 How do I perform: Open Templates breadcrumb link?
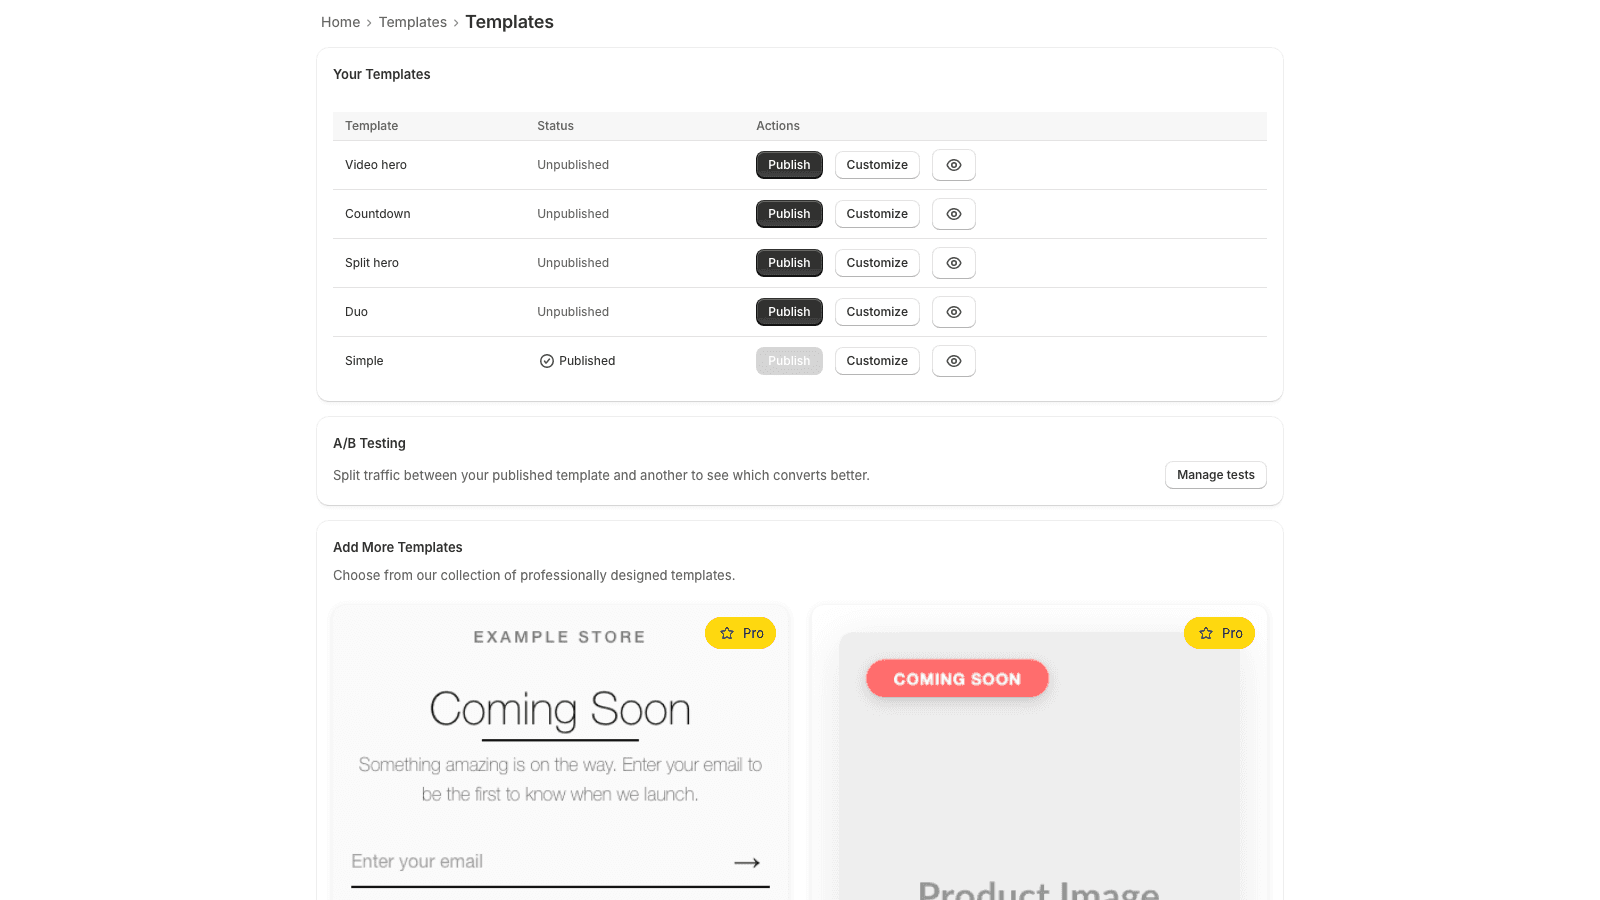point(412,22)
